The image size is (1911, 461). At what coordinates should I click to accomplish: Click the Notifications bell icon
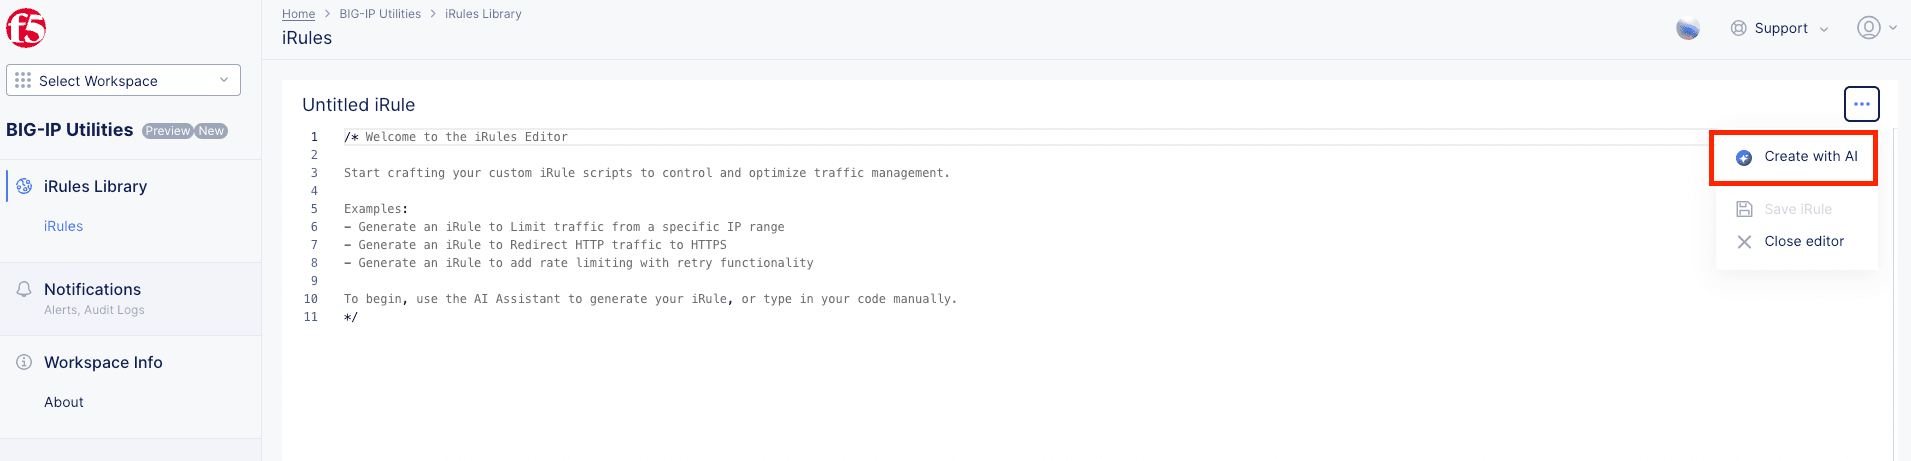pos(24,290)
